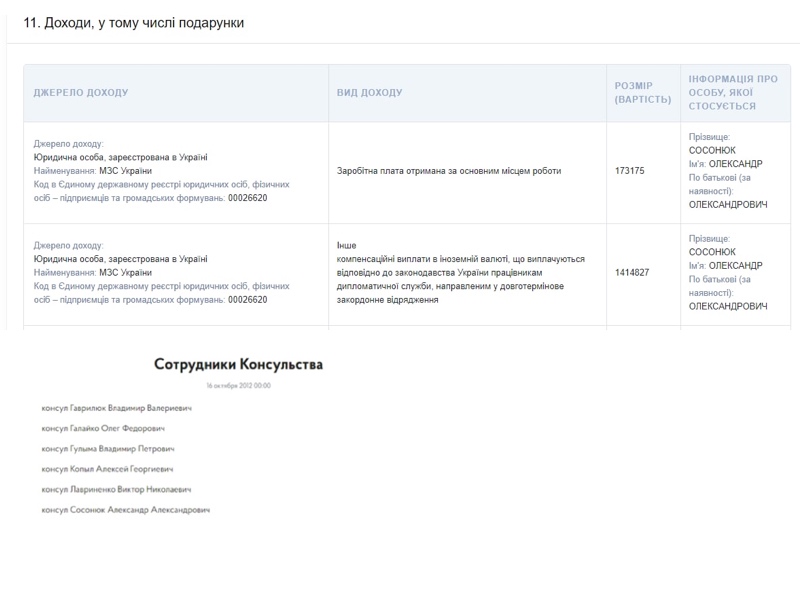Image resolution: width=800 pixels, height=600 pixels.
Task: Click the income source cell in the 1414827 row
Action: click(x=162, y=272)
